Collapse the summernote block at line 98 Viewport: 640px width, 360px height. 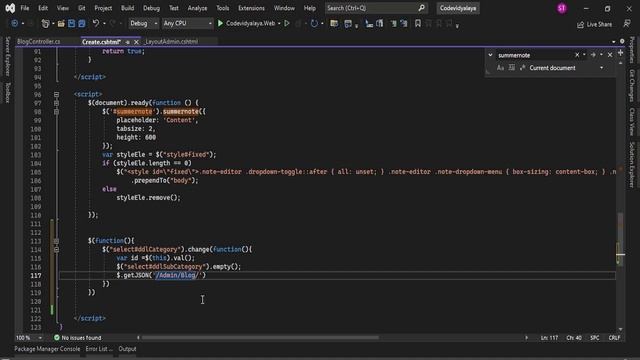[x=56, y=111]
